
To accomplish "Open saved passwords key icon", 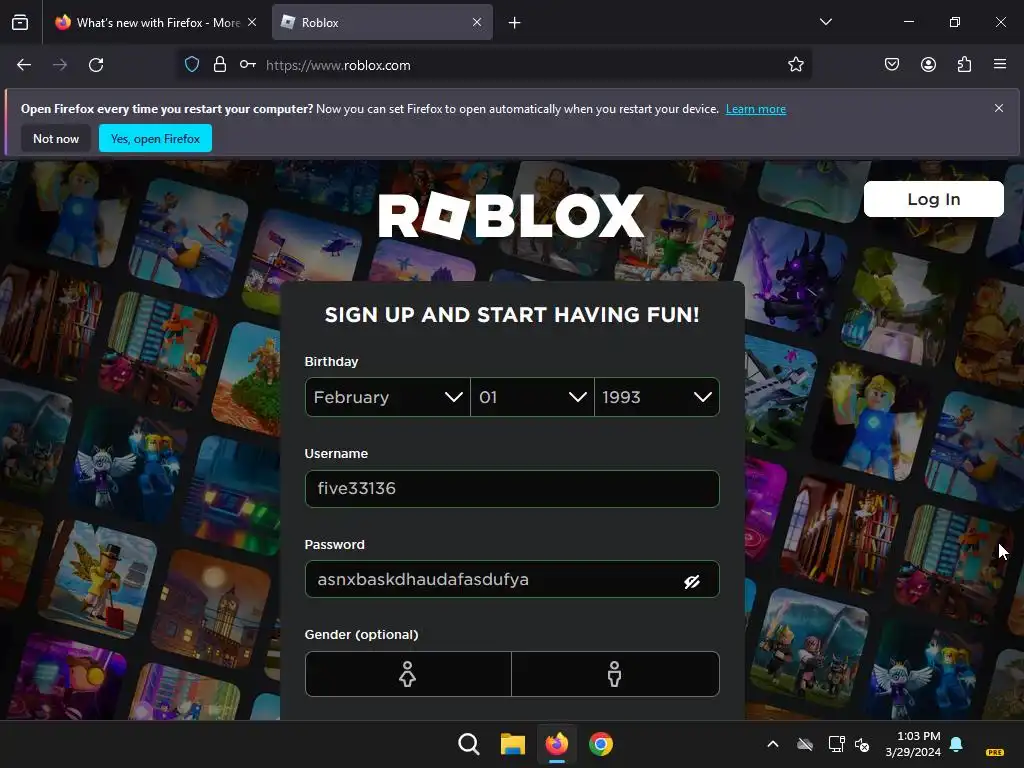I will point(248,65).
